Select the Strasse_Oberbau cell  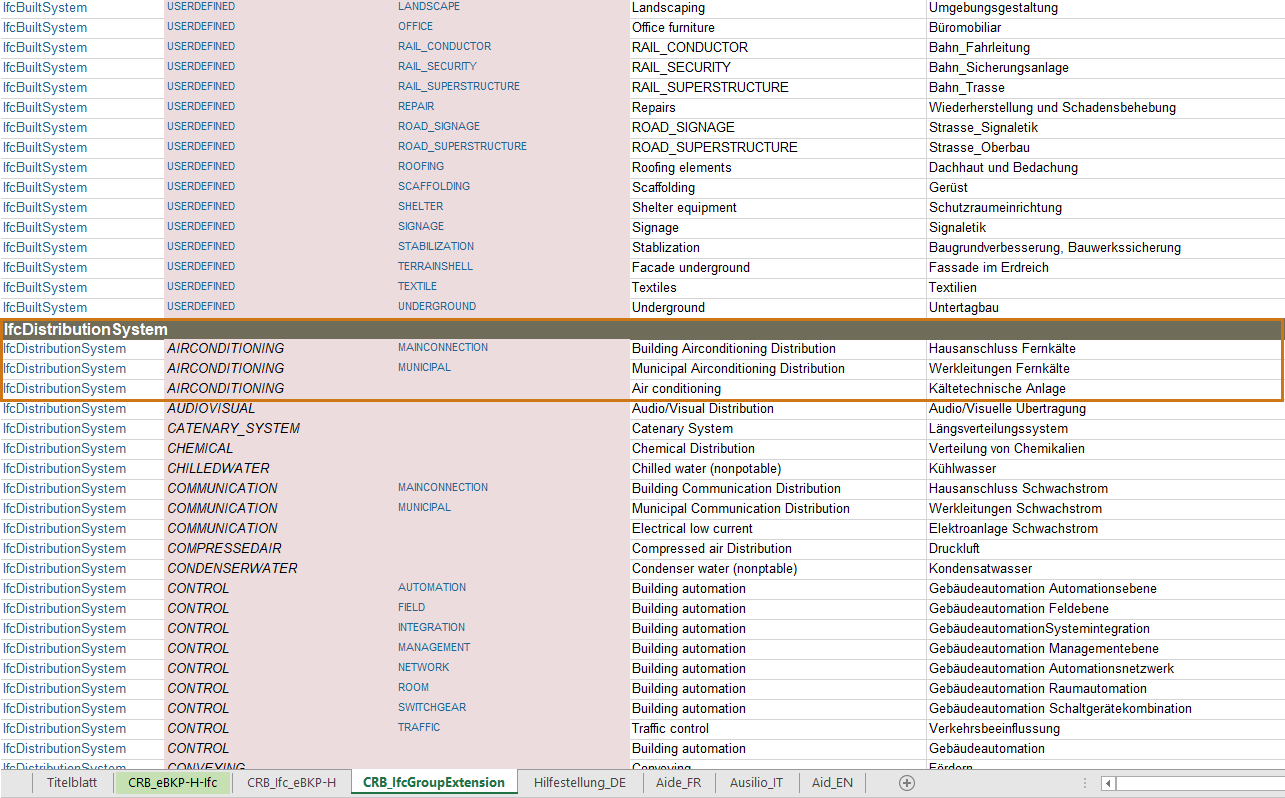pos(1105,147)
